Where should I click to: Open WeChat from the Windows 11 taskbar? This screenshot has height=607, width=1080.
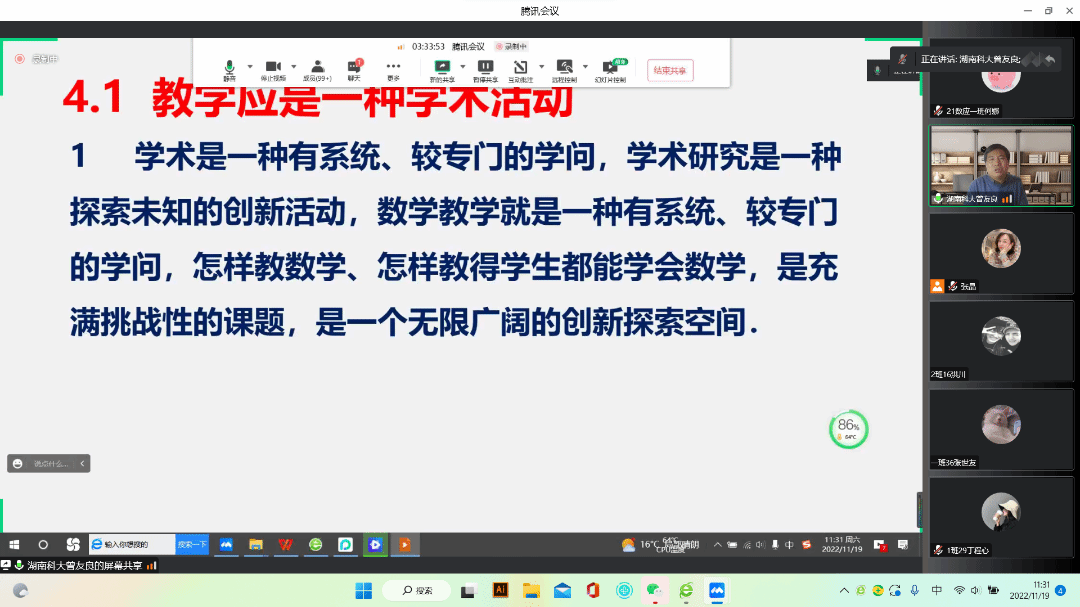click(655, 590)
